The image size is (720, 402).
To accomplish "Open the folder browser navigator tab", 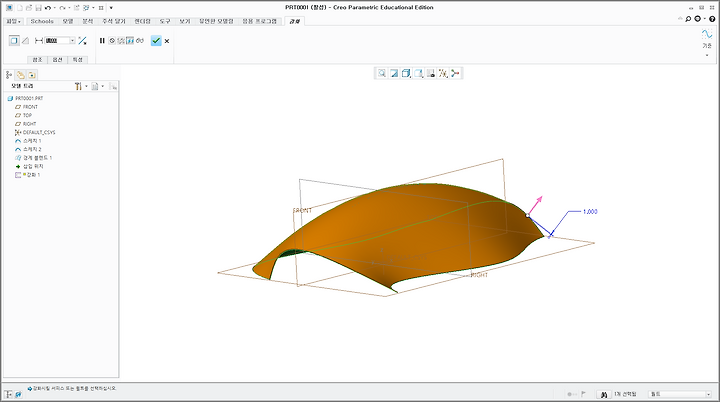I will [21, 75].
